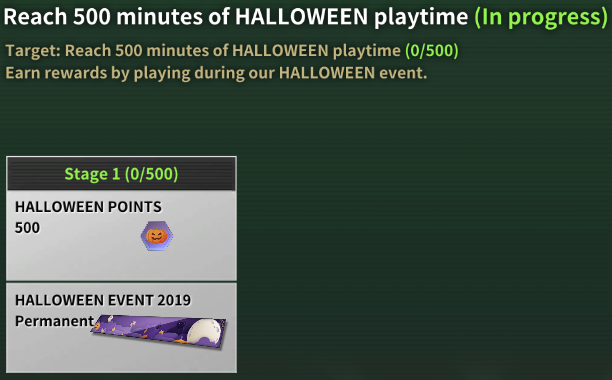Click the word HALLOWEEN in the title
Viewport: 612px width, 380px height.
click(301, 17)
